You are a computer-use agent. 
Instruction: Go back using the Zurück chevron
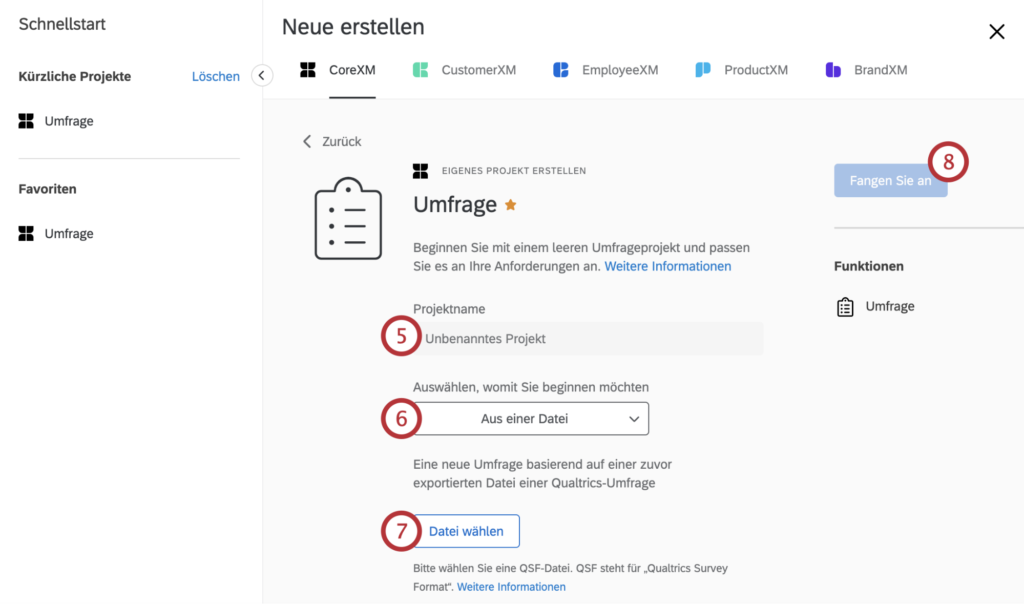pos(307,142)
